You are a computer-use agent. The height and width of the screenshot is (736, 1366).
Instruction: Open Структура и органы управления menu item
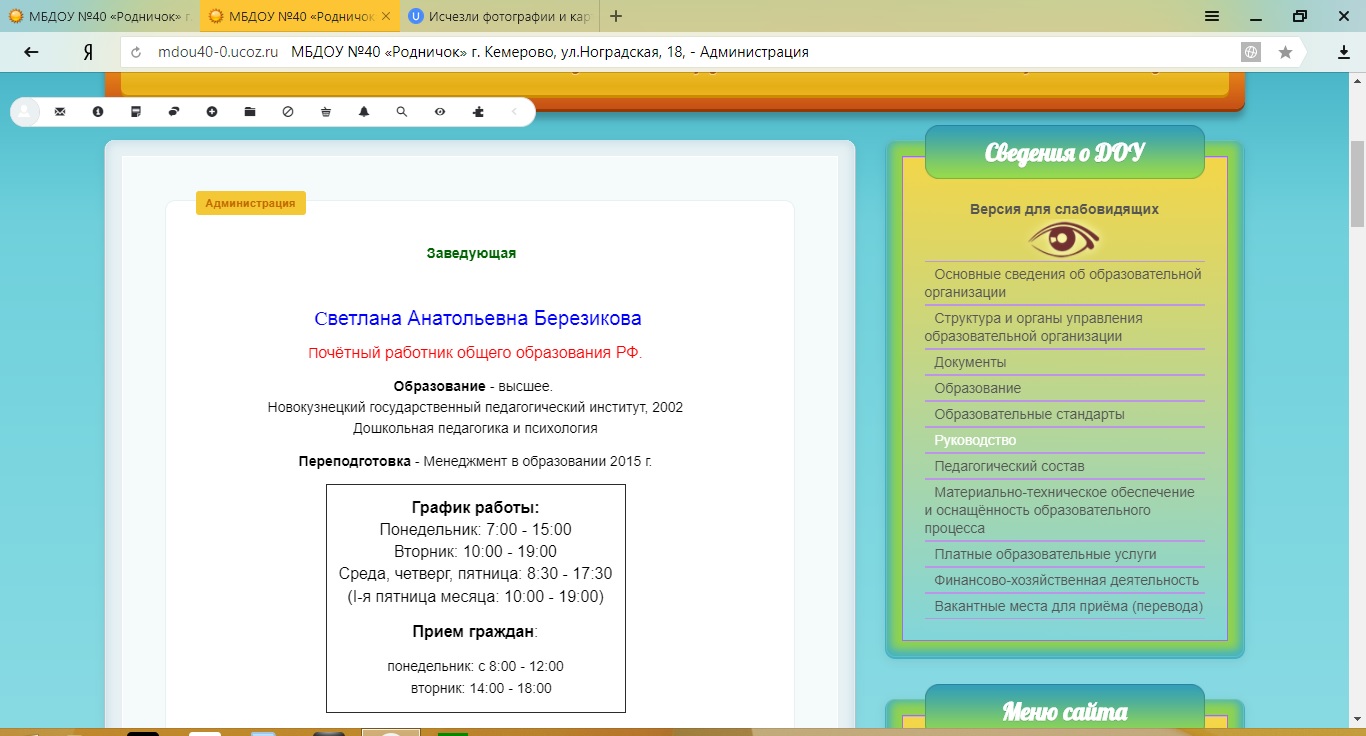click(1064, 327)
